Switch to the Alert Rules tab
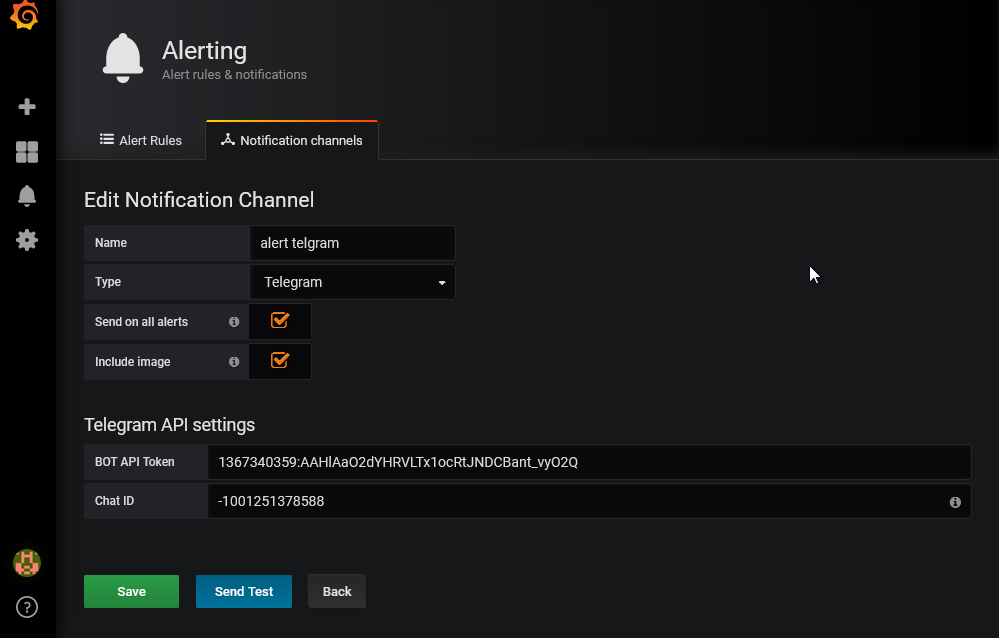Screen dimensions: 999x638 (x=141, y=140)
